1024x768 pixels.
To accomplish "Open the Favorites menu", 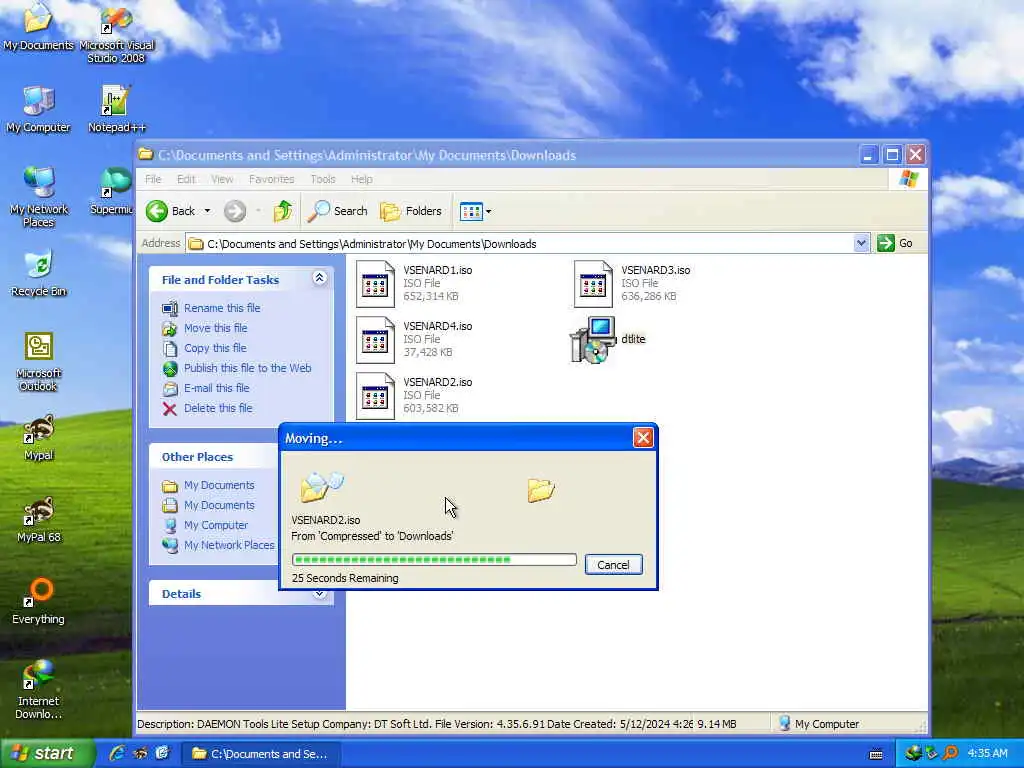I will click(x=272, y=179).
